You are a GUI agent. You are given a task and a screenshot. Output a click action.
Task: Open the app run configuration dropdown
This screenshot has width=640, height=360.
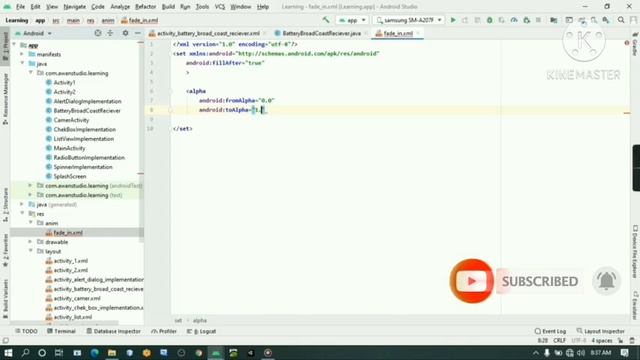pos(352,20)
